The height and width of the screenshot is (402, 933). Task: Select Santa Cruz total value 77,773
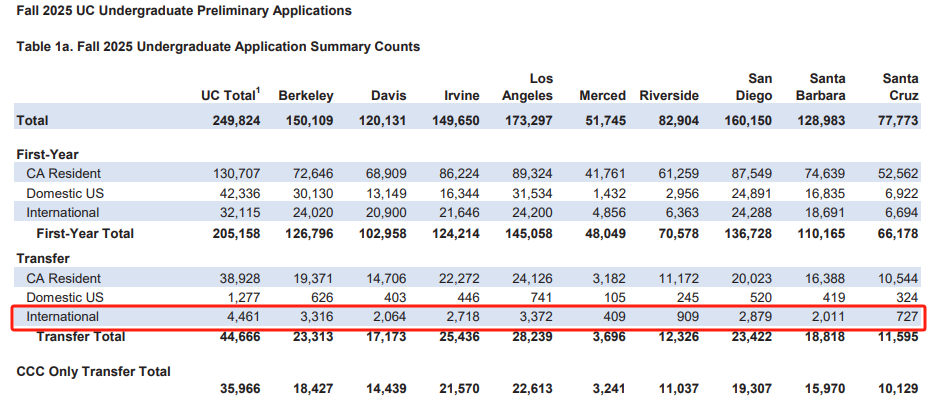(898, 121)
